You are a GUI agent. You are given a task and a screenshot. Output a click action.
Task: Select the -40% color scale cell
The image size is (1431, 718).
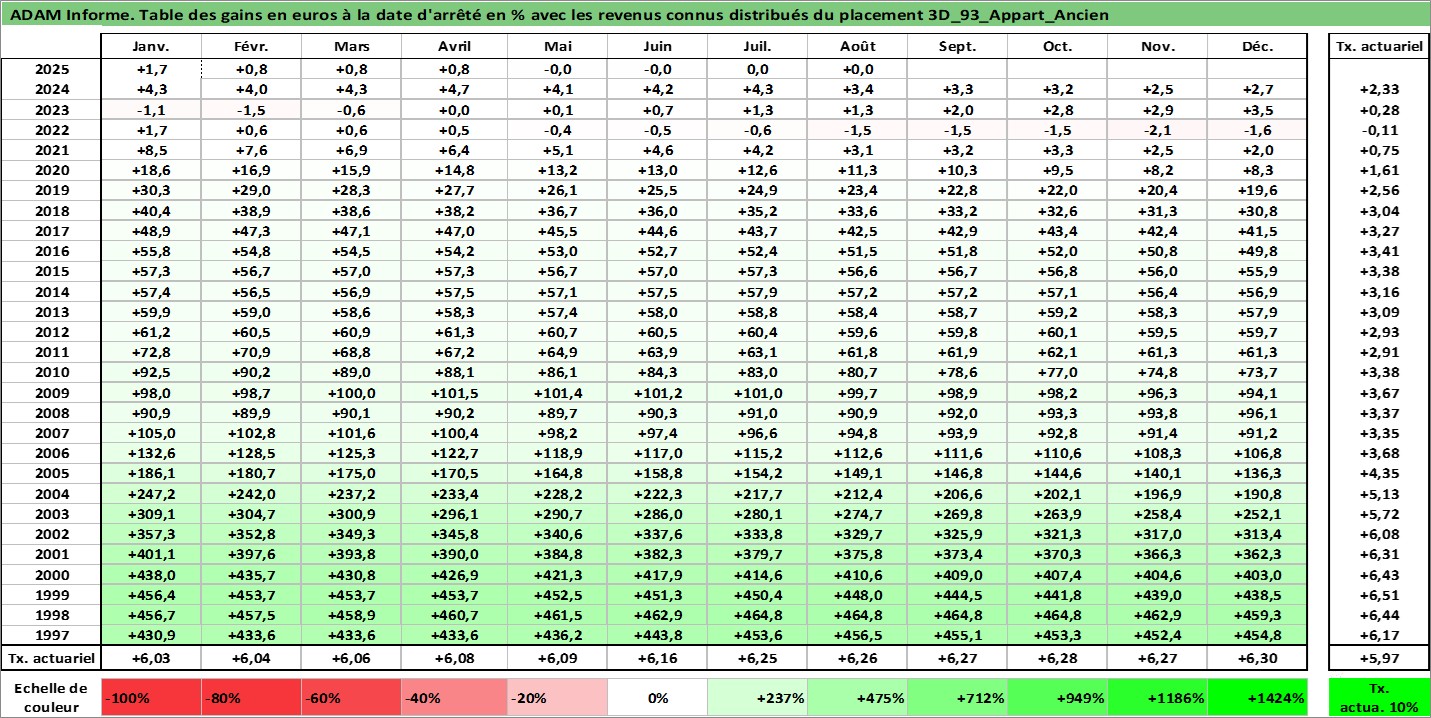click(x=455, y=698)
